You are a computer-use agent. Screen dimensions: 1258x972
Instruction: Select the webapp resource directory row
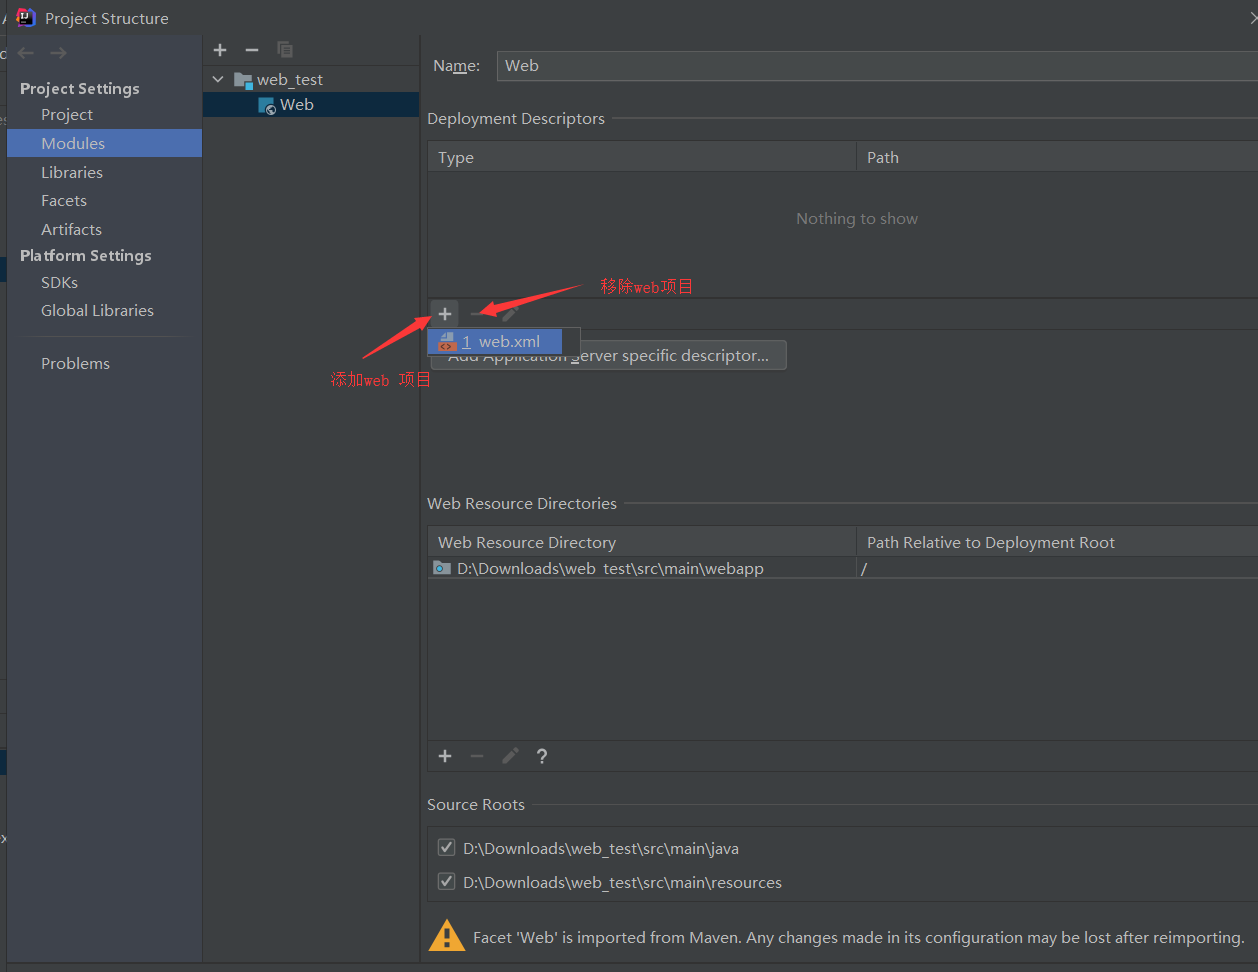click(642, 568)
